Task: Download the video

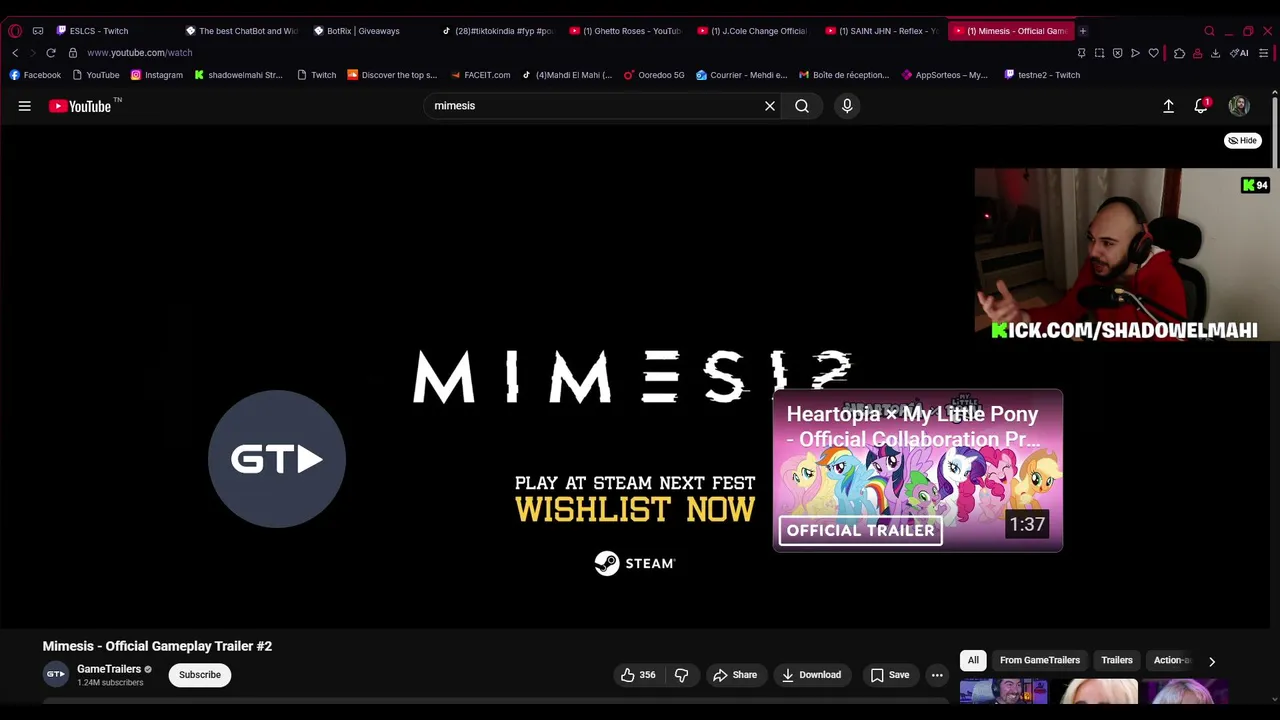Action: coord(811,675)
